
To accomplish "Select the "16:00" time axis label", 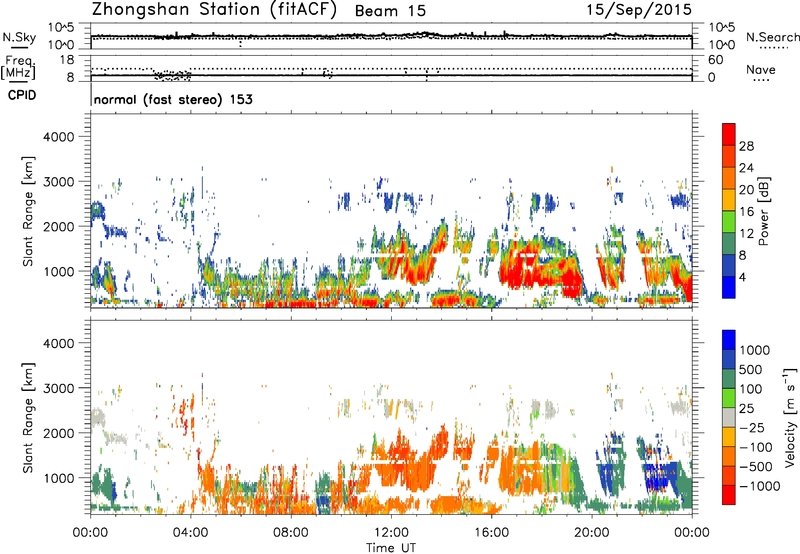I will pos(491,533).
